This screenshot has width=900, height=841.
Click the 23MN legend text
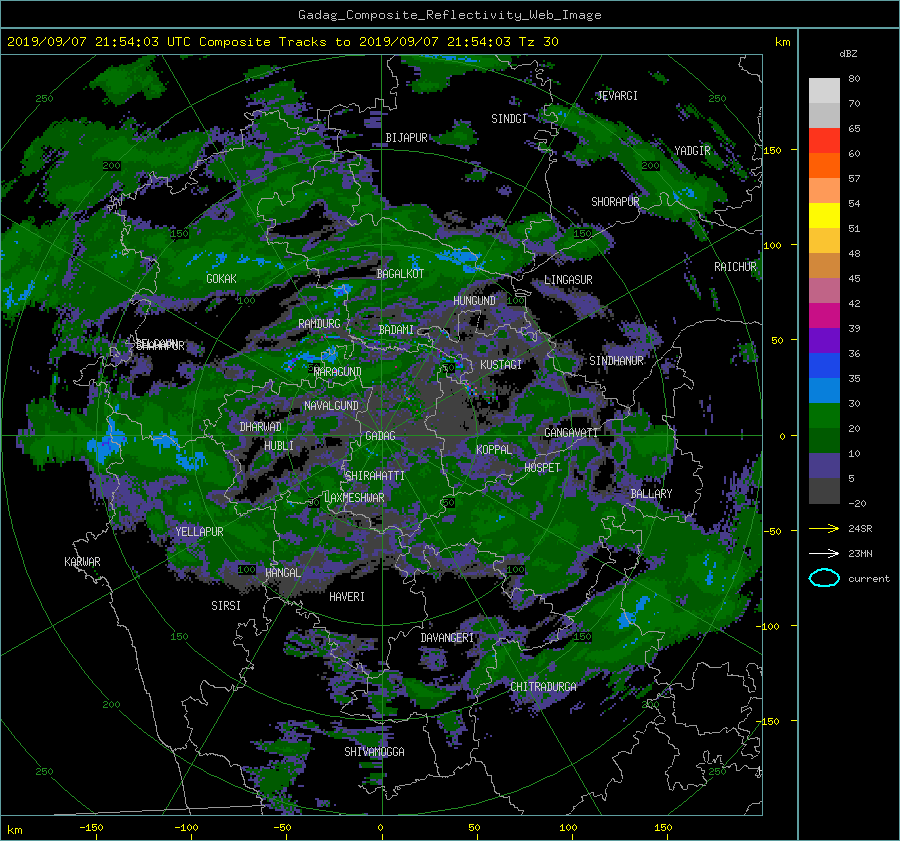click(x=860, y=553)
